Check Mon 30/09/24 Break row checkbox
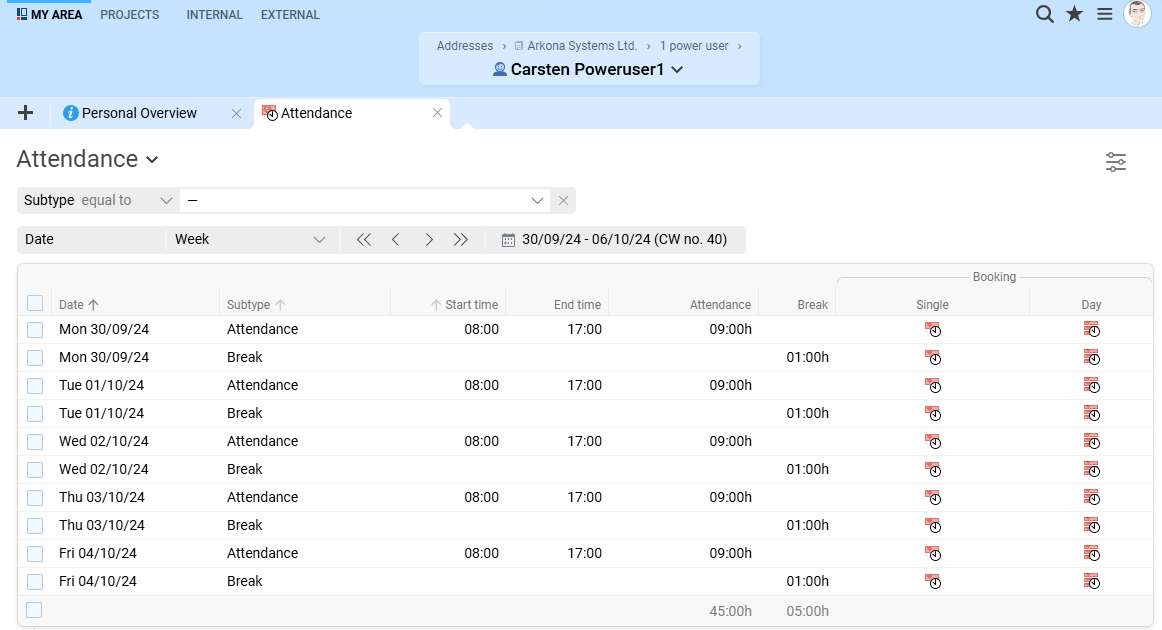This screenshot has height=630, width=1162. click(35, 358)
